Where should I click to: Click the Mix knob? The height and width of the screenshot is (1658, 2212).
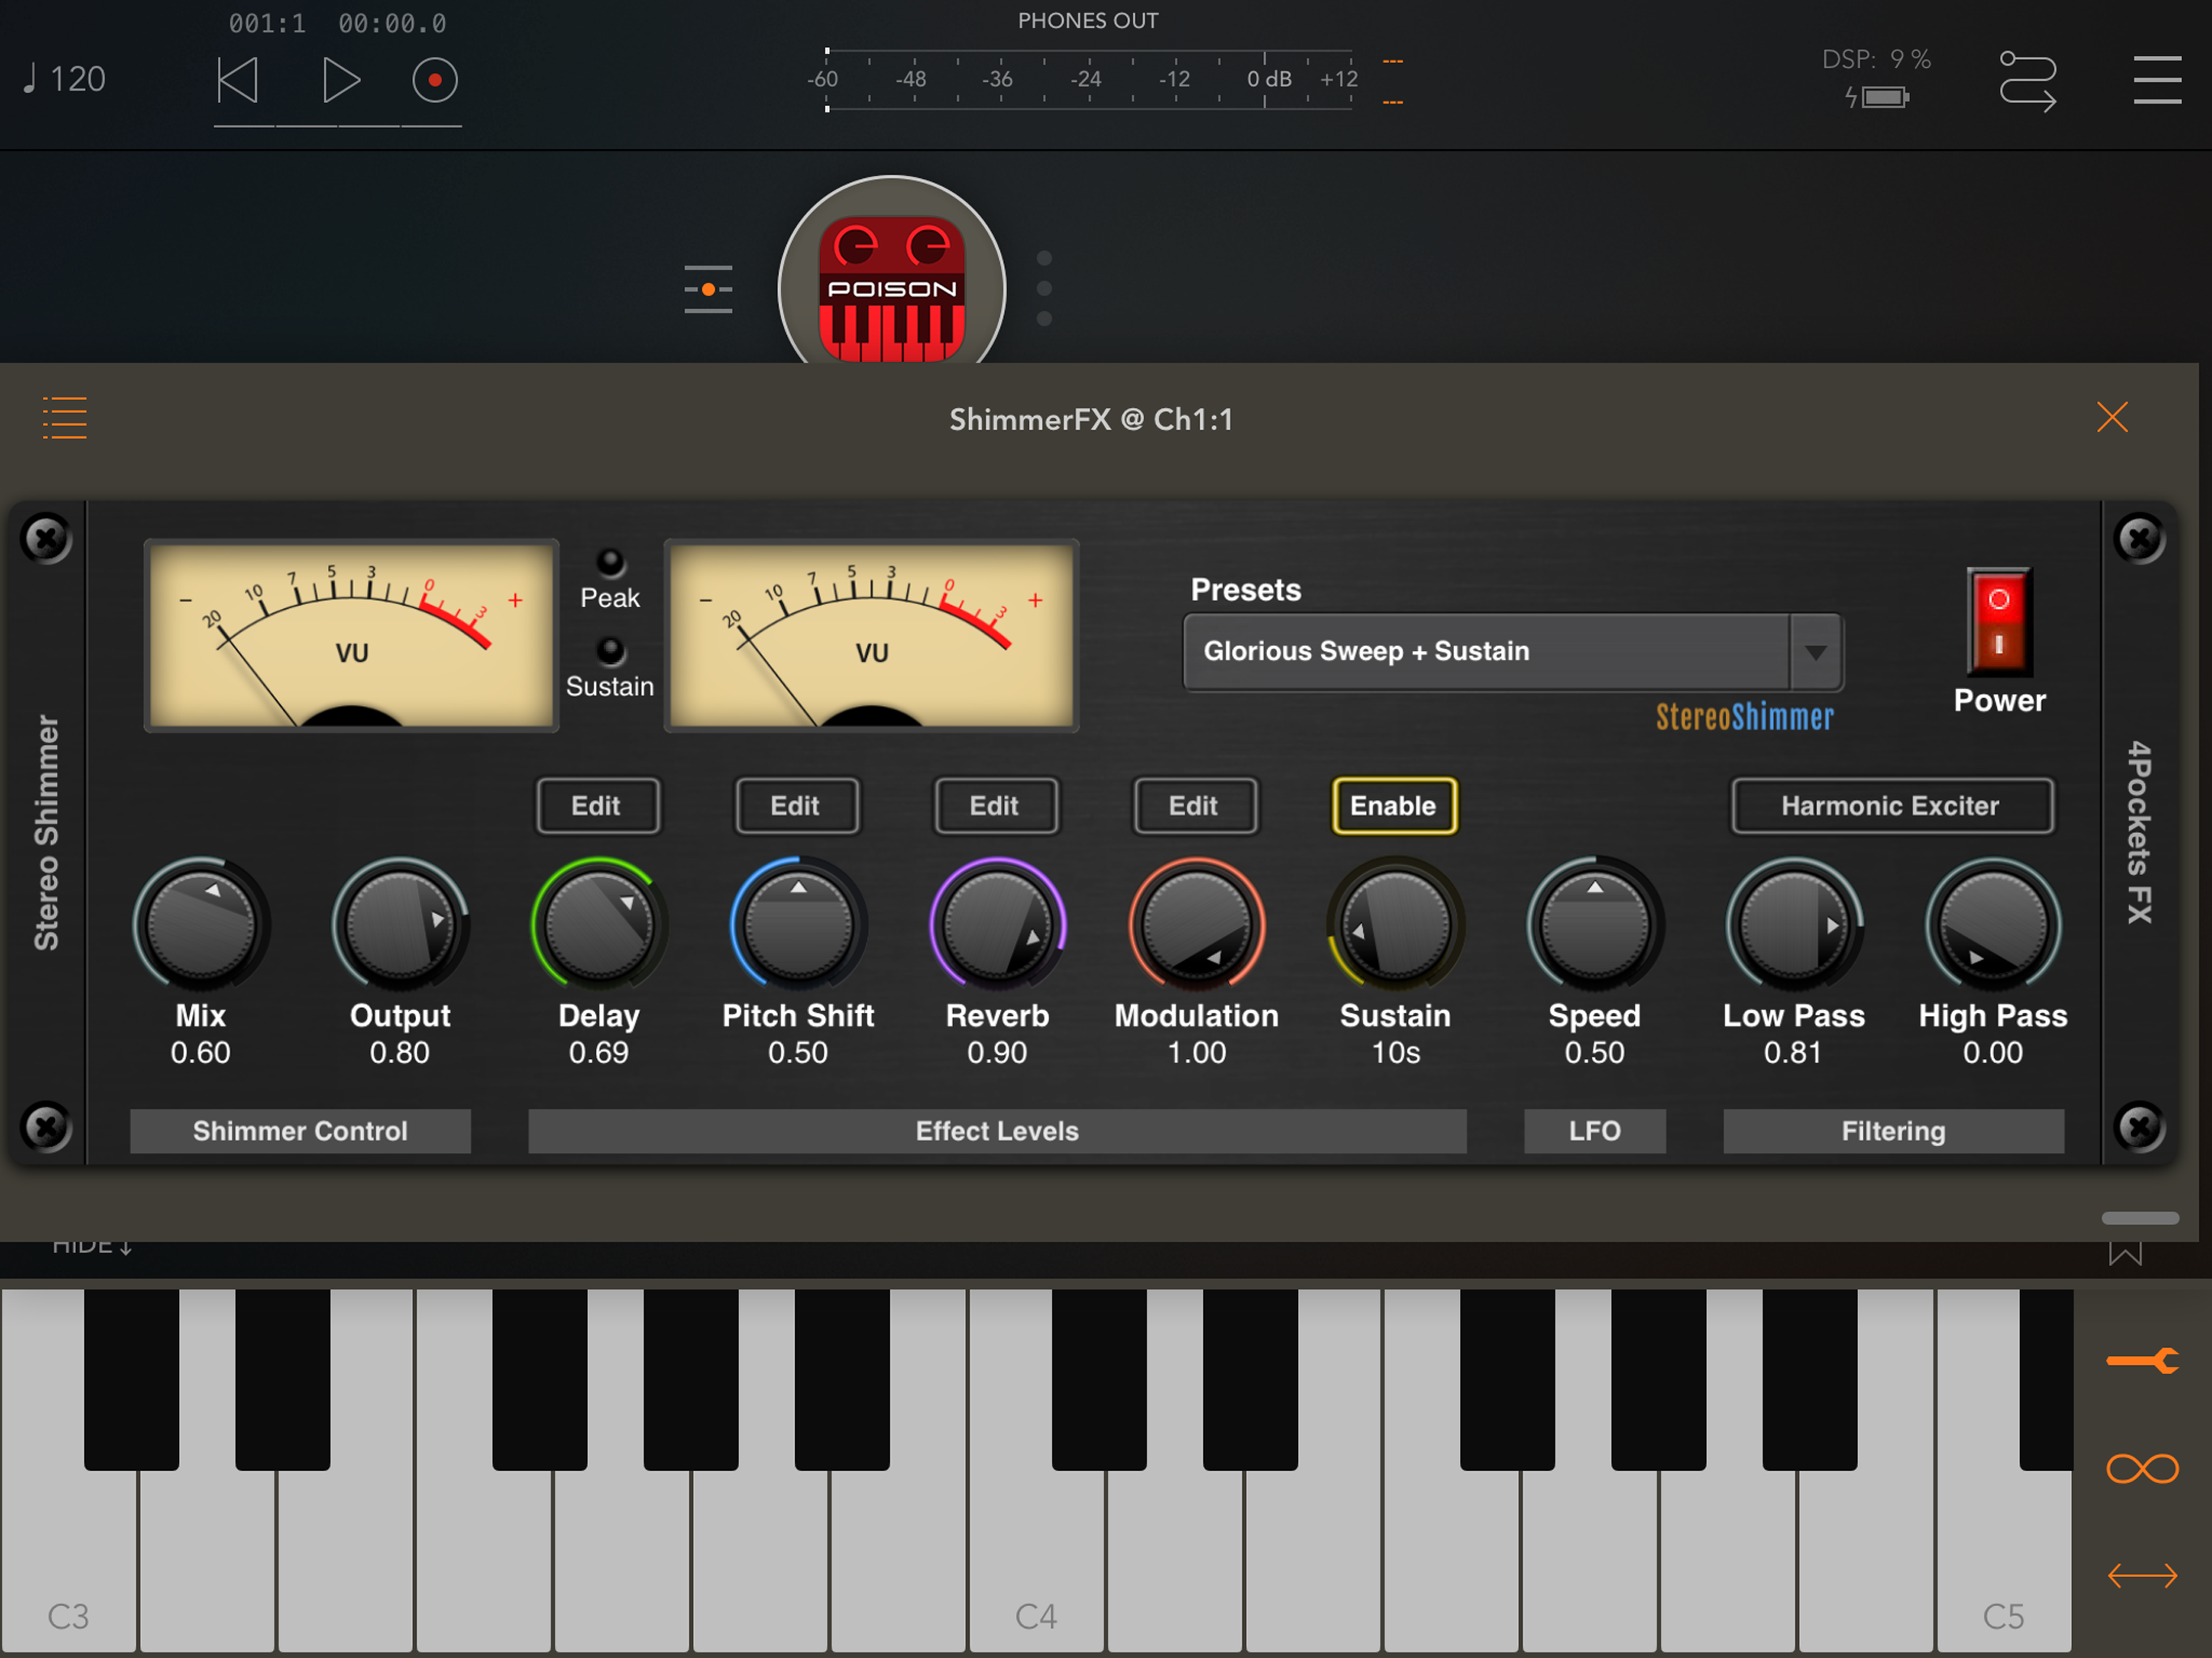pos(200,925)
